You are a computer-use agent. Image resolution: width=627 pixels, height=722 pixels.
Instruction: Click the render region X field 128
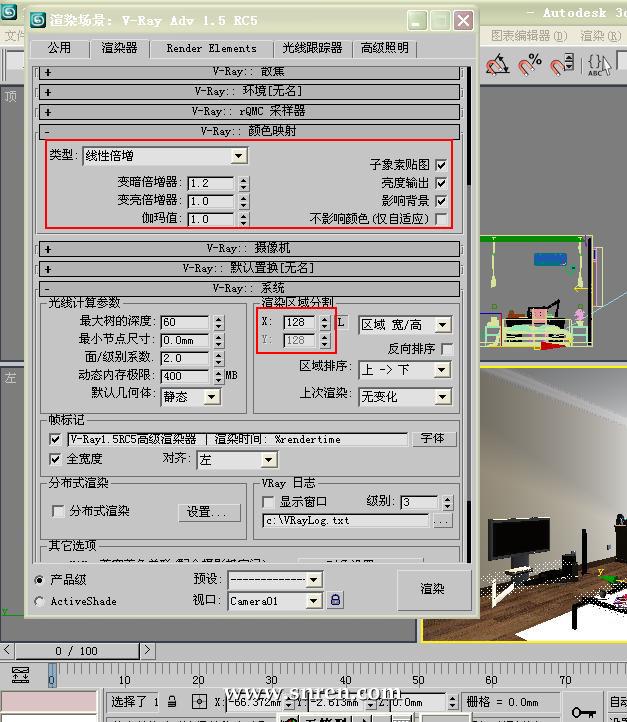coord(299,322)
